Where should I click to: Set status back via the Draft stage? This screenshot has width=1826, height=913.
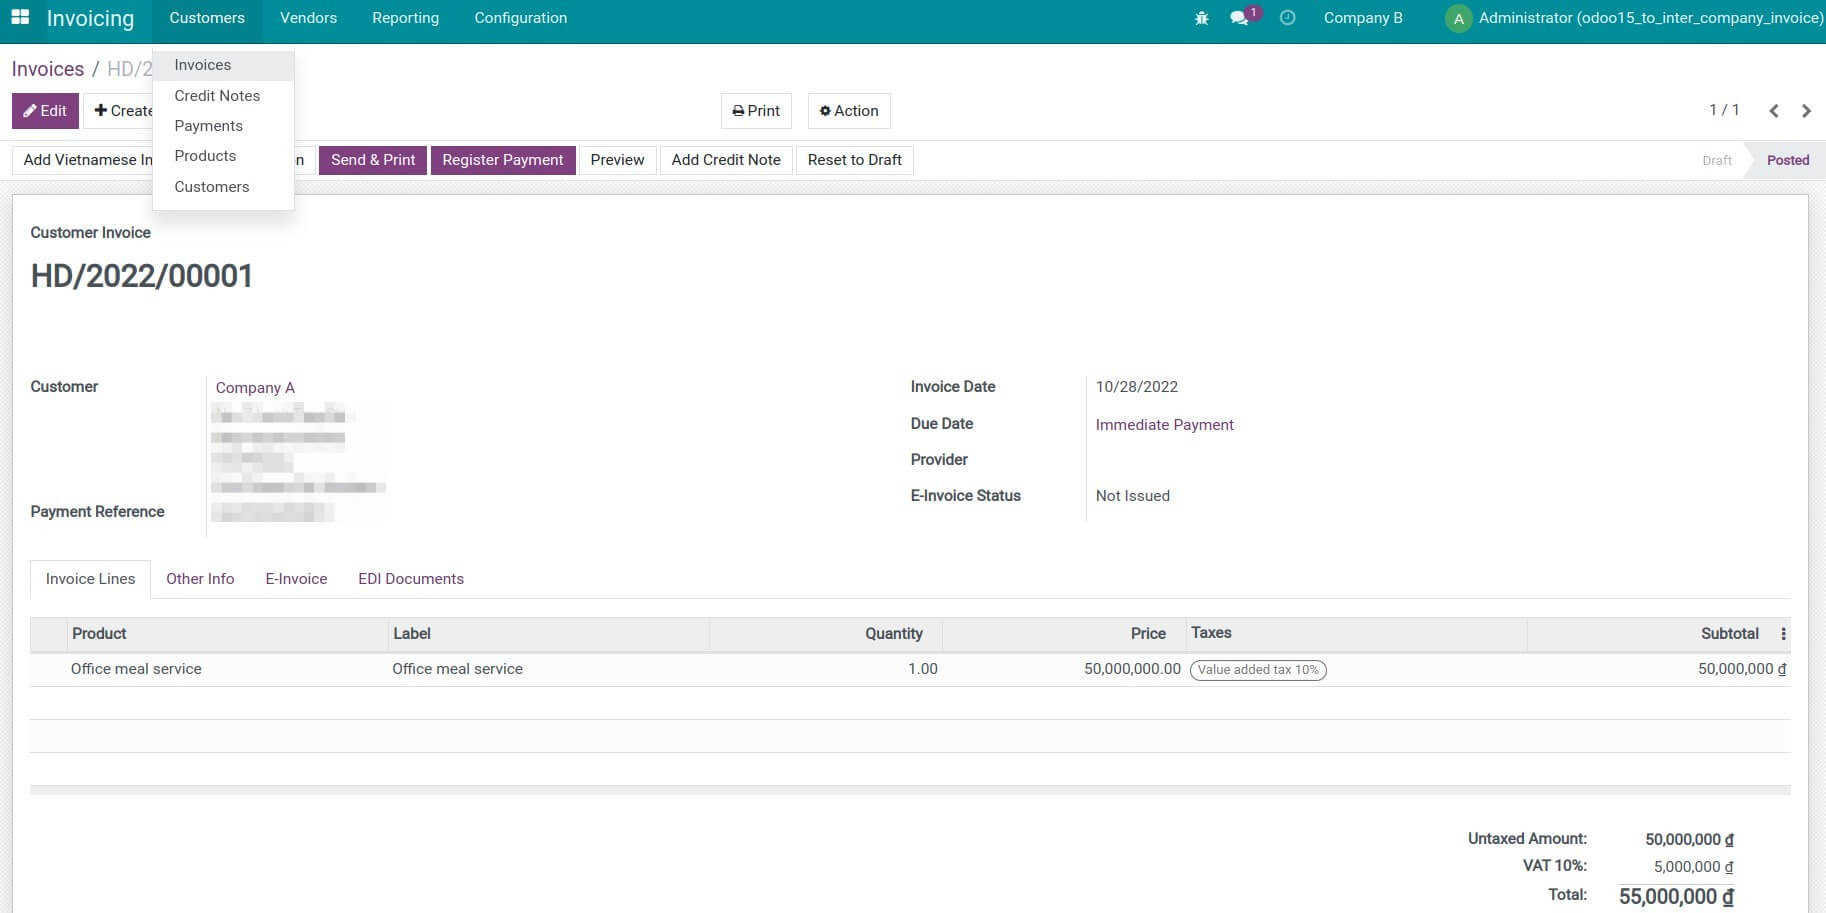pyautogui.click(x=1716, y=160)
